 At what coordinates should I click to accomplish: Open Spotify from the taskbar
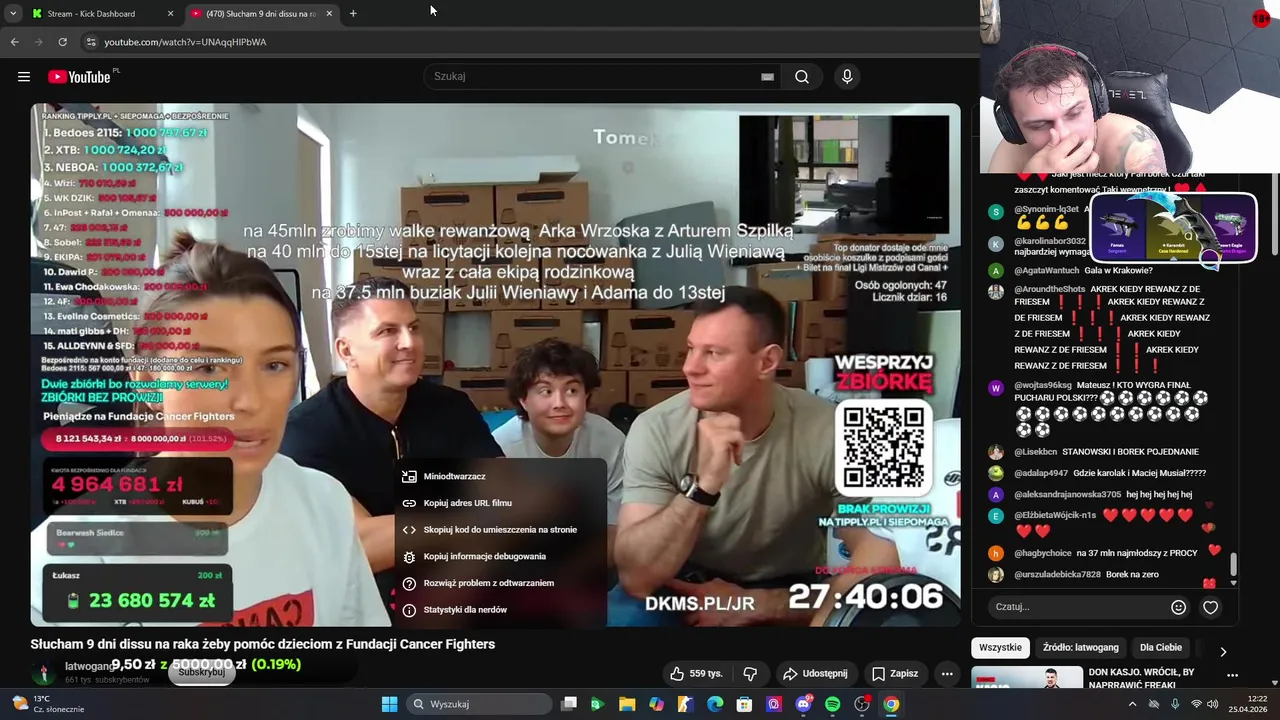pos(833,704)
